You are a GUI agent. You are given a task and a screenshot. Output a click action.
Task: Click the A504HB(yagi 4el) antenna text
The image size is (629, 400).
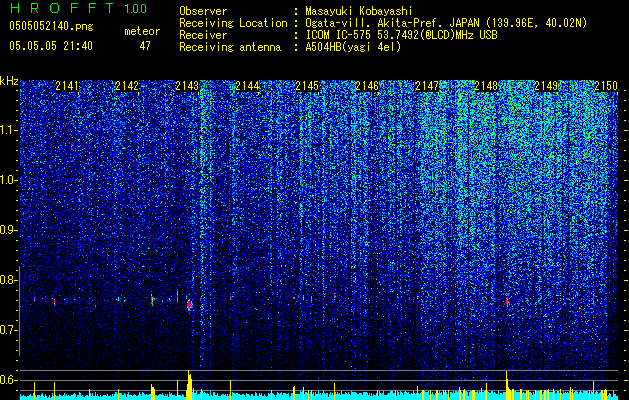pyautogui.click(x=353, y=47)
